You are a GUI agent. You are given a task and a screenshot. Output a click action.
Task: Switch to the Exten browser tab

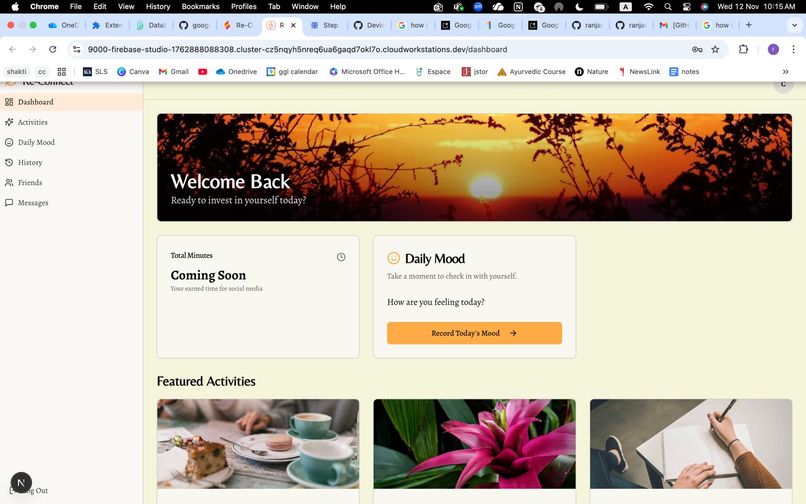(107, 25)
